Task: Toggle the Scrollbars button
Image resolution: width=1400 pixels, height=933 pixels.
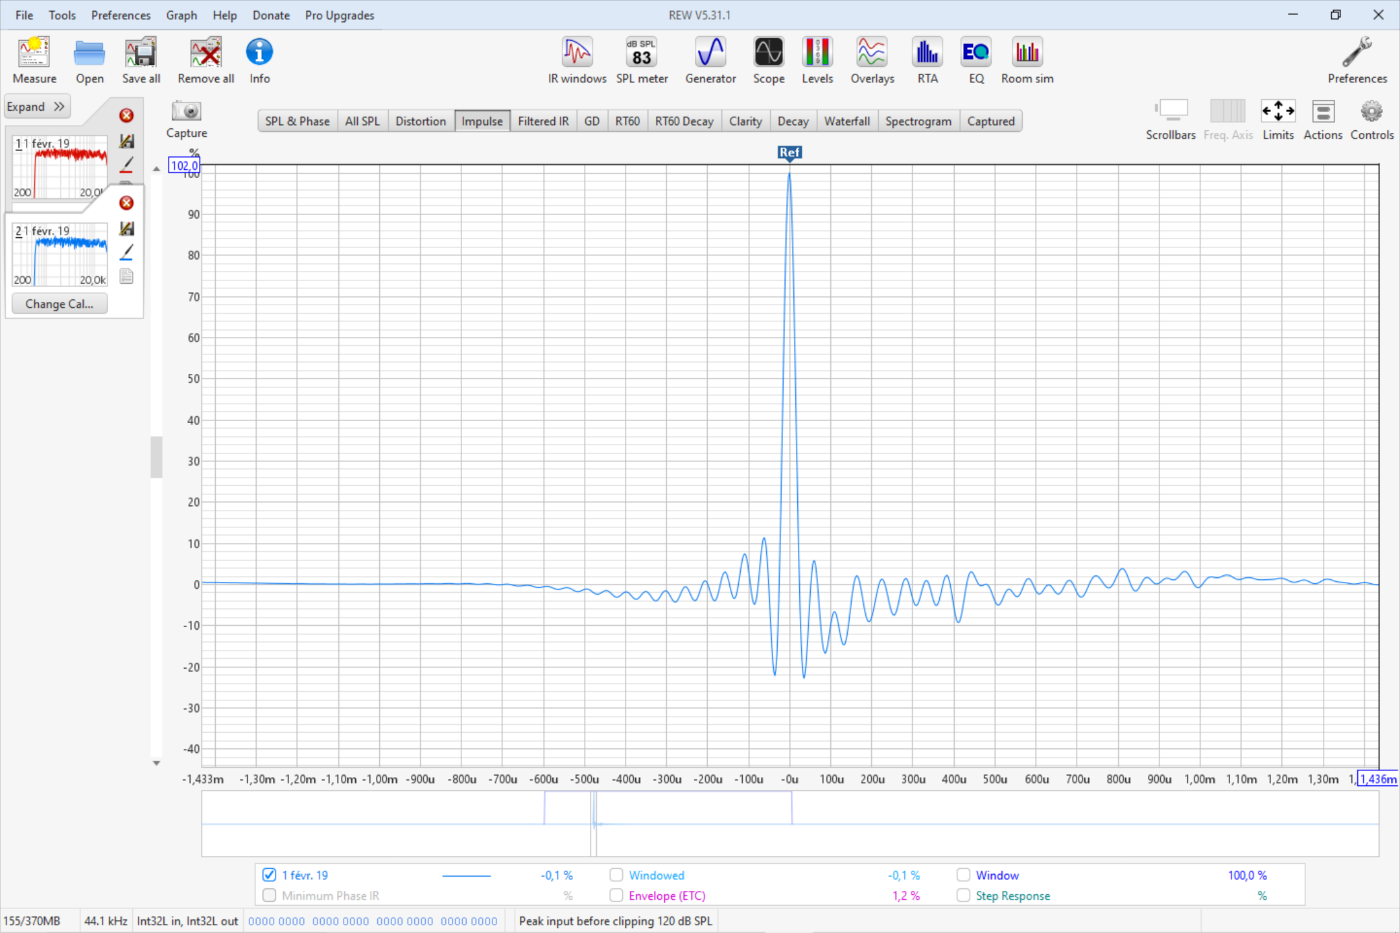Action: [1170, 119]
